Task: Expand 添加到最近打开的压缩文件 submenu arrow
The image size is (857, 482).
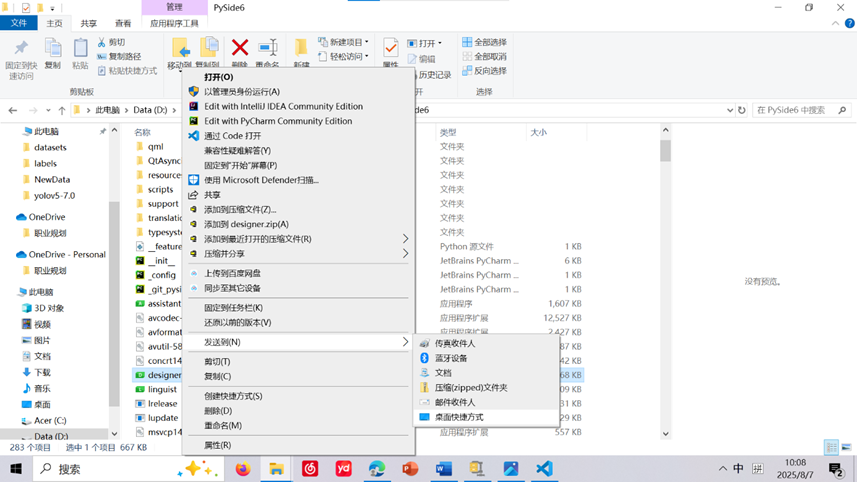Action: coord(405,239)
